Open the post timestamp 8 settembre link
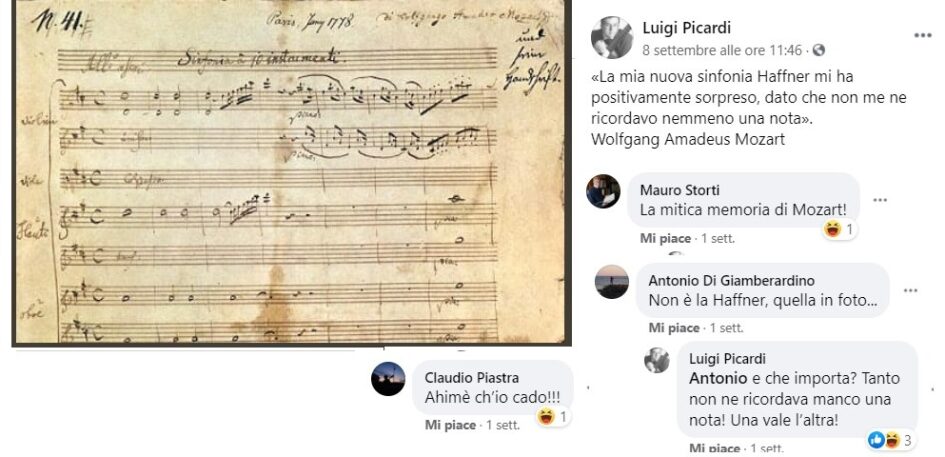The image size is (945, 457). pos(722,50)
